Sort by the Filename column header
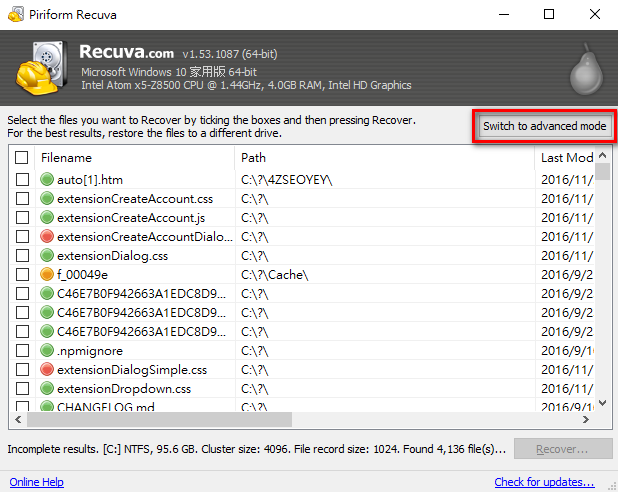The image size is (618, 492). [x=135, y=158]
